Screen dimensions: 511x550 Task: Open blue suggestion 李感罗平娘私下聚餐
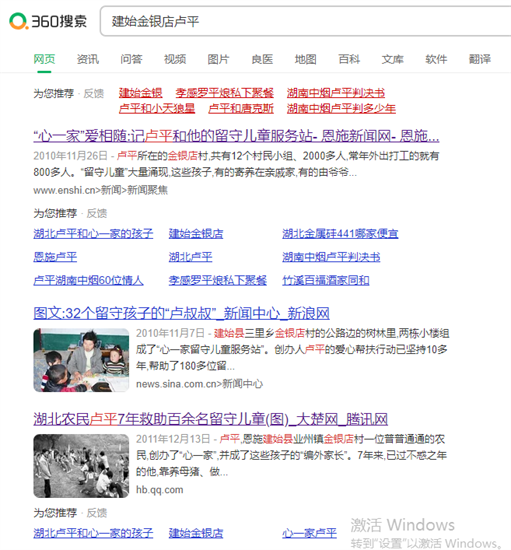coord(217,280)
